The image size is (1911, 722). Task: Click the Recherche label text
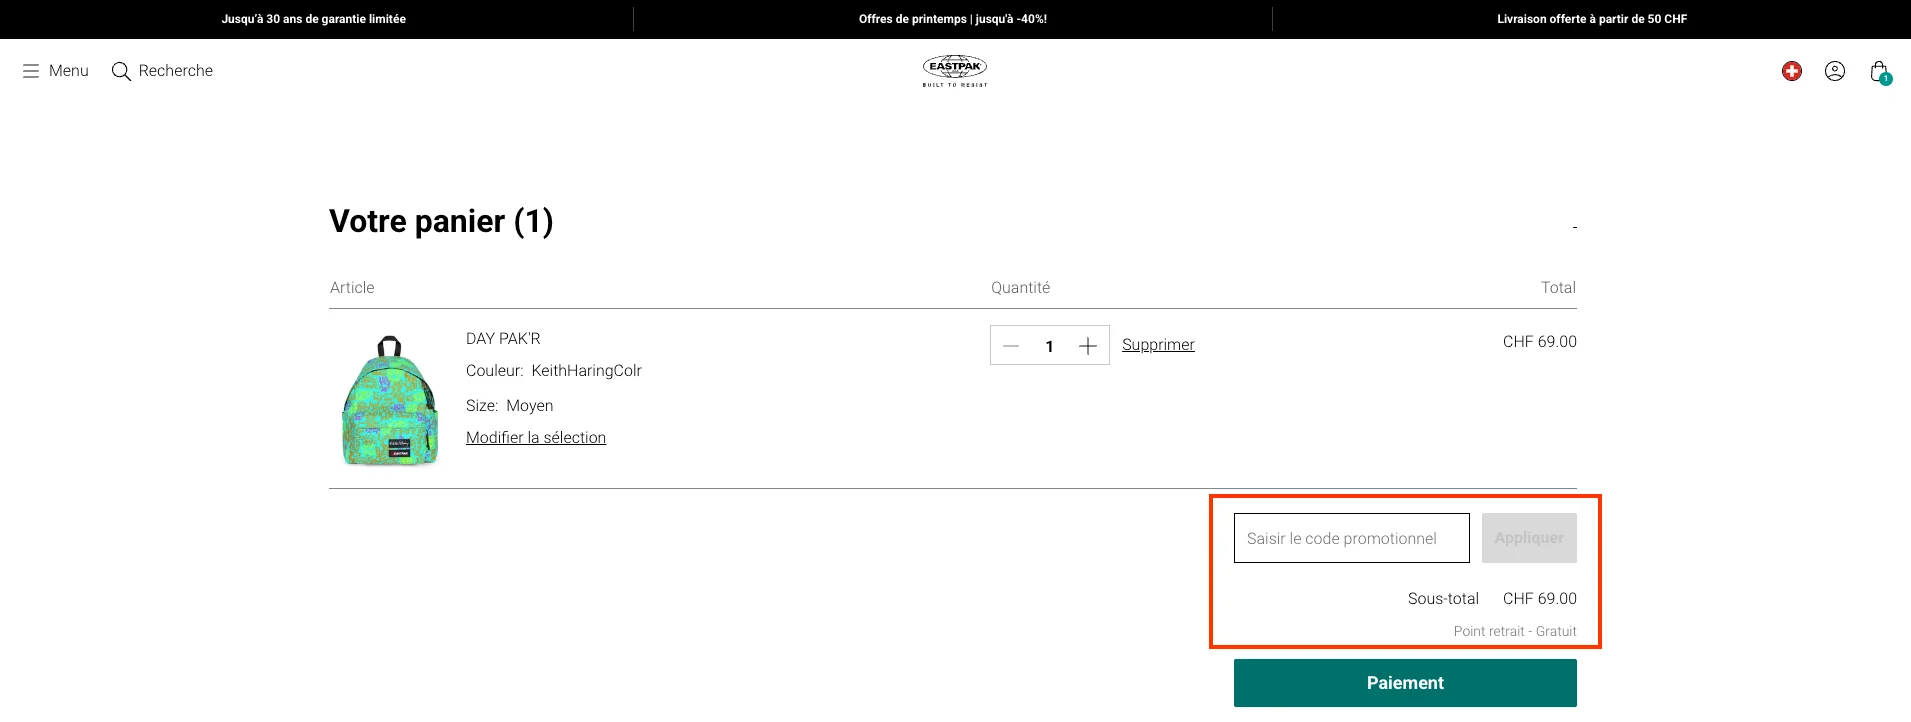coord(176,71)
